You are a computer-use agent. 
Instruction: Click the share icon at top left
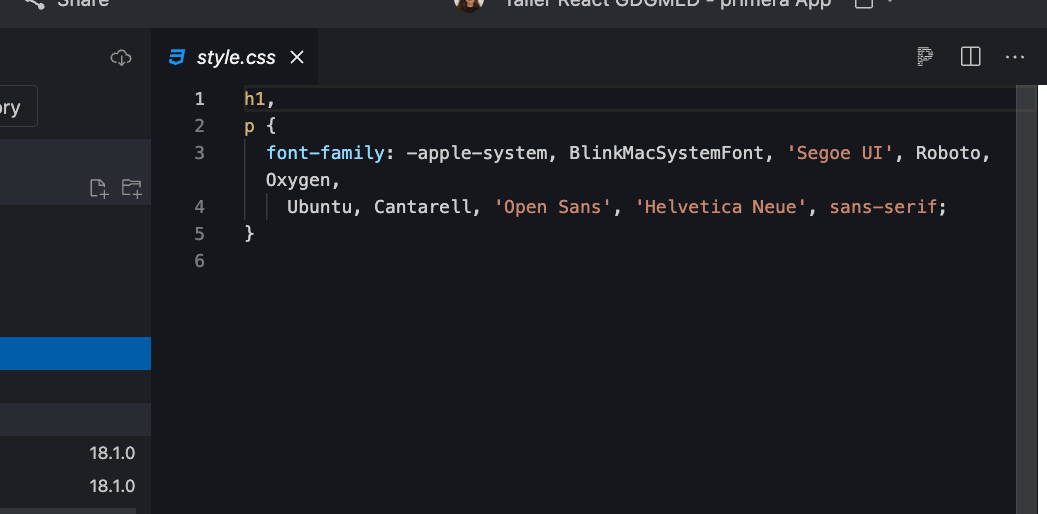pos(34,4)
